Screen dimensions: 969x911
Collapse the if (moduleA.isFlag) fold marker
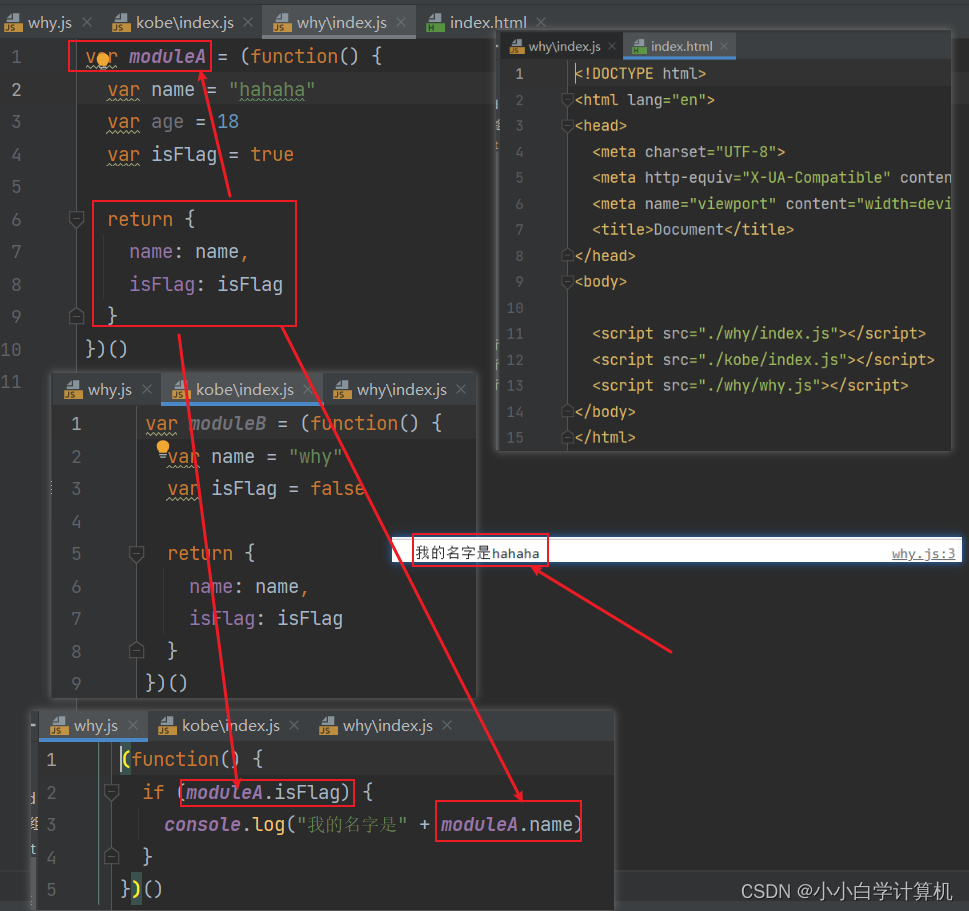click(x=112, y=792)
